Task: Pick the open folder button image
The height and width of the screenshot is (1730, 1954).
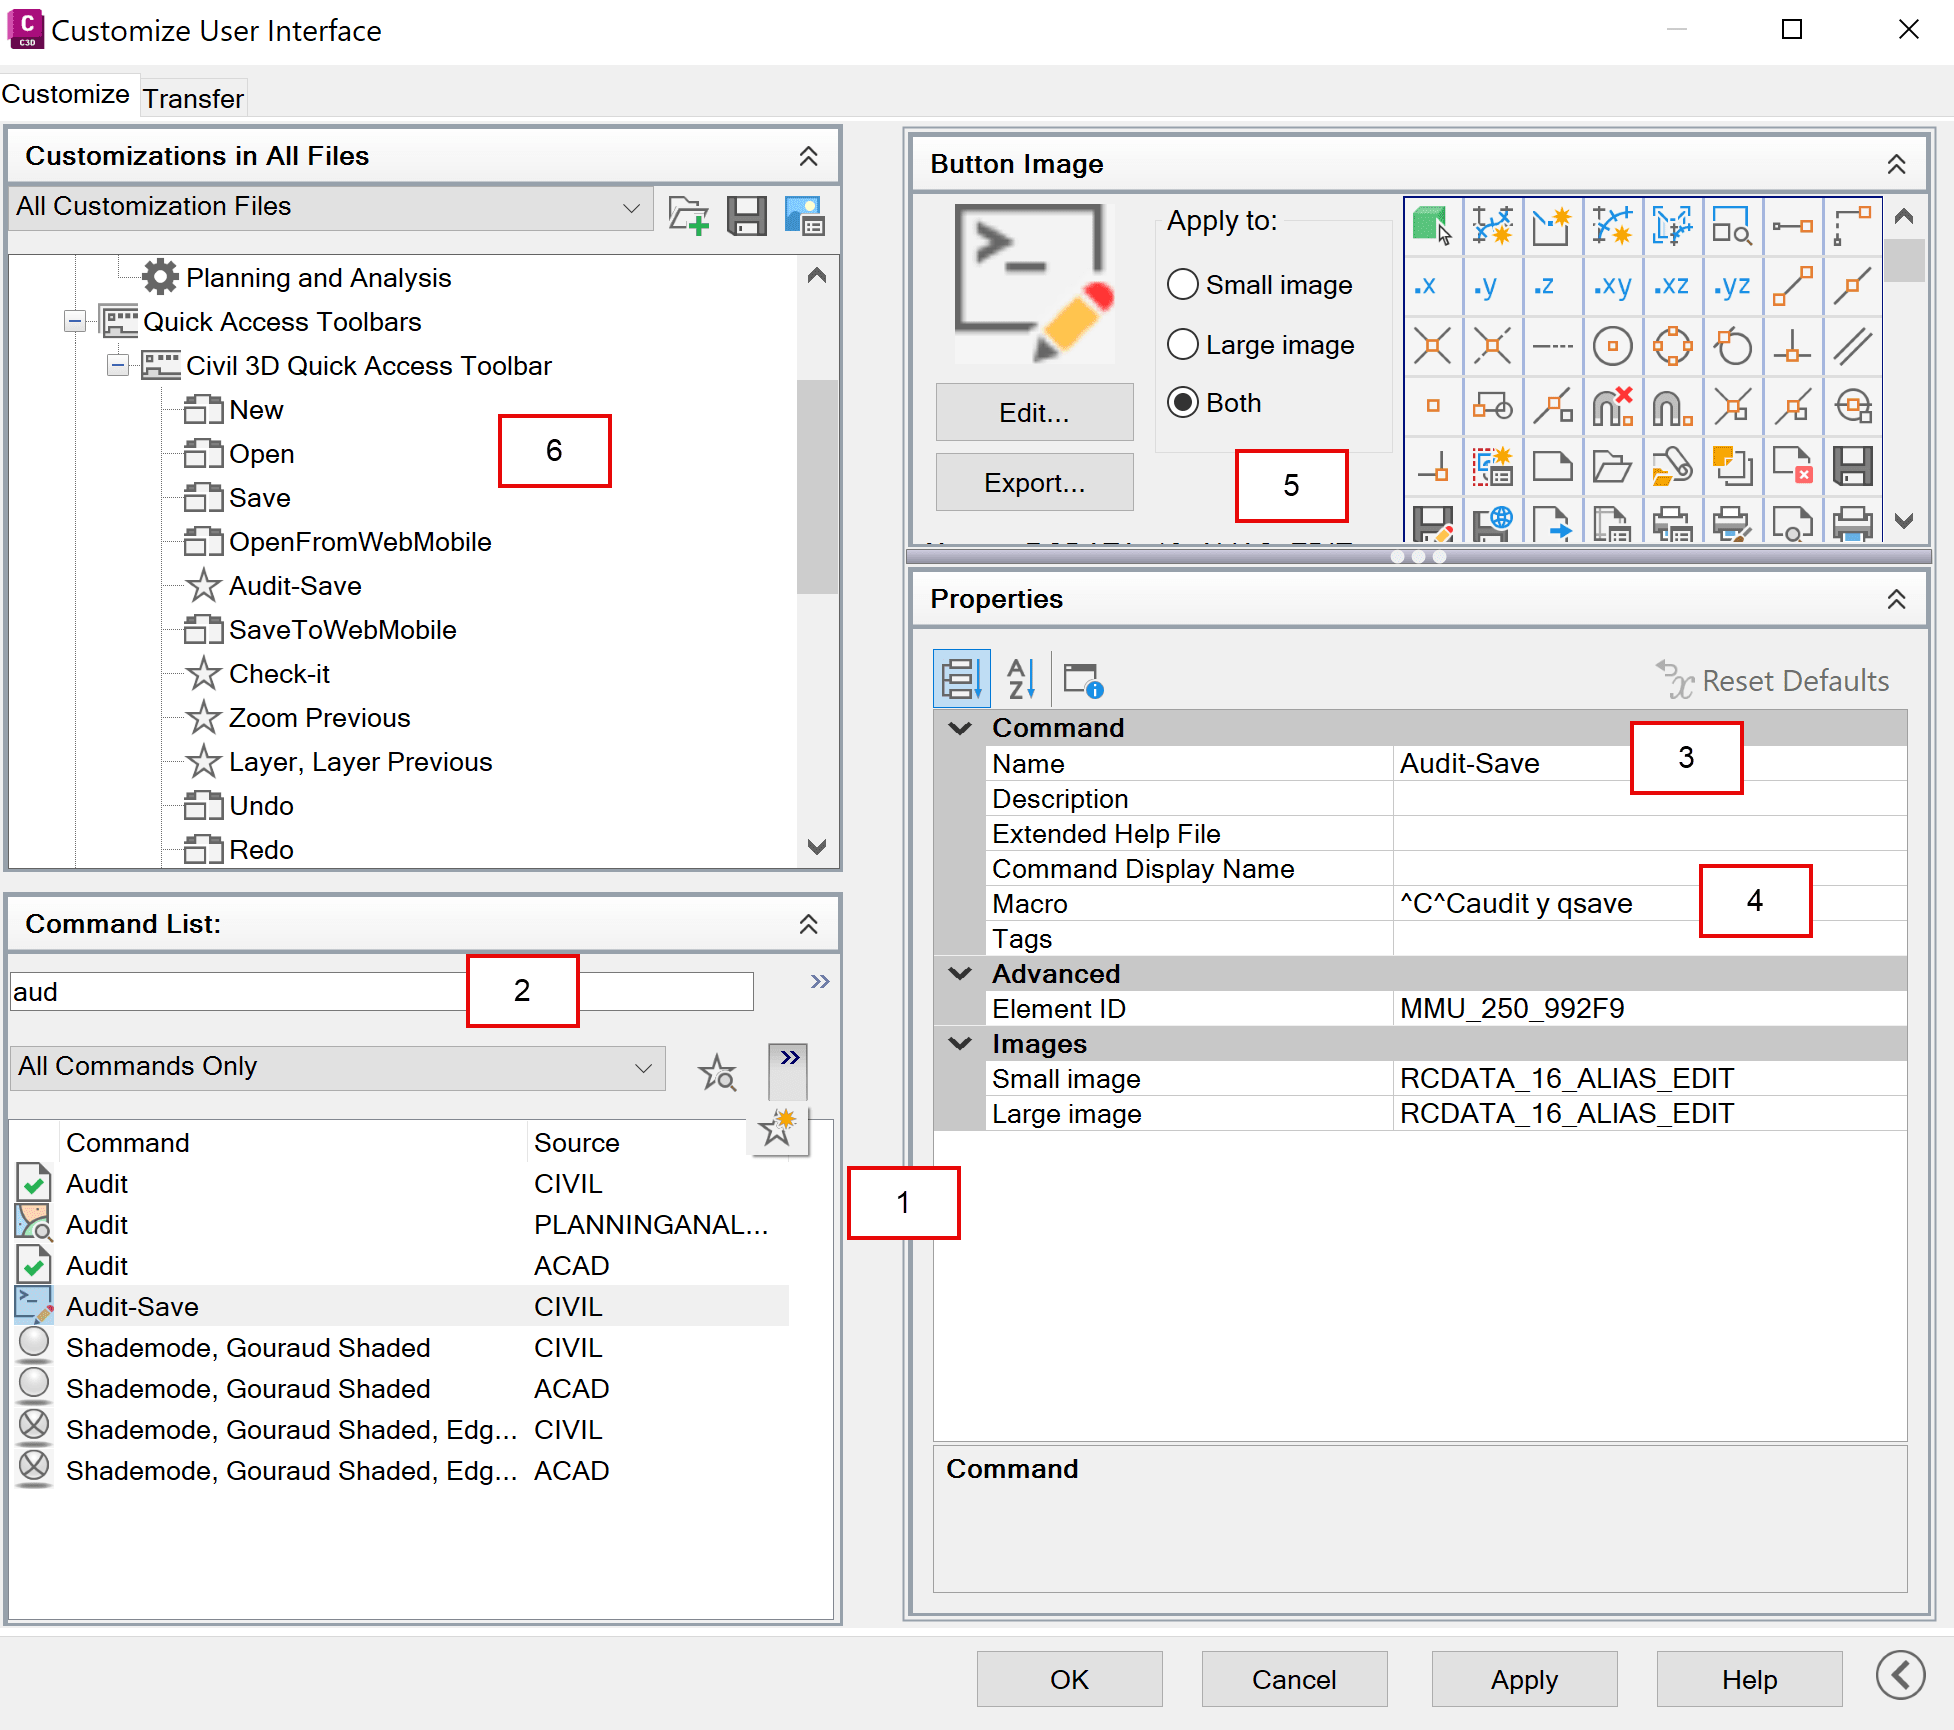Action: tap(1612, 466)
